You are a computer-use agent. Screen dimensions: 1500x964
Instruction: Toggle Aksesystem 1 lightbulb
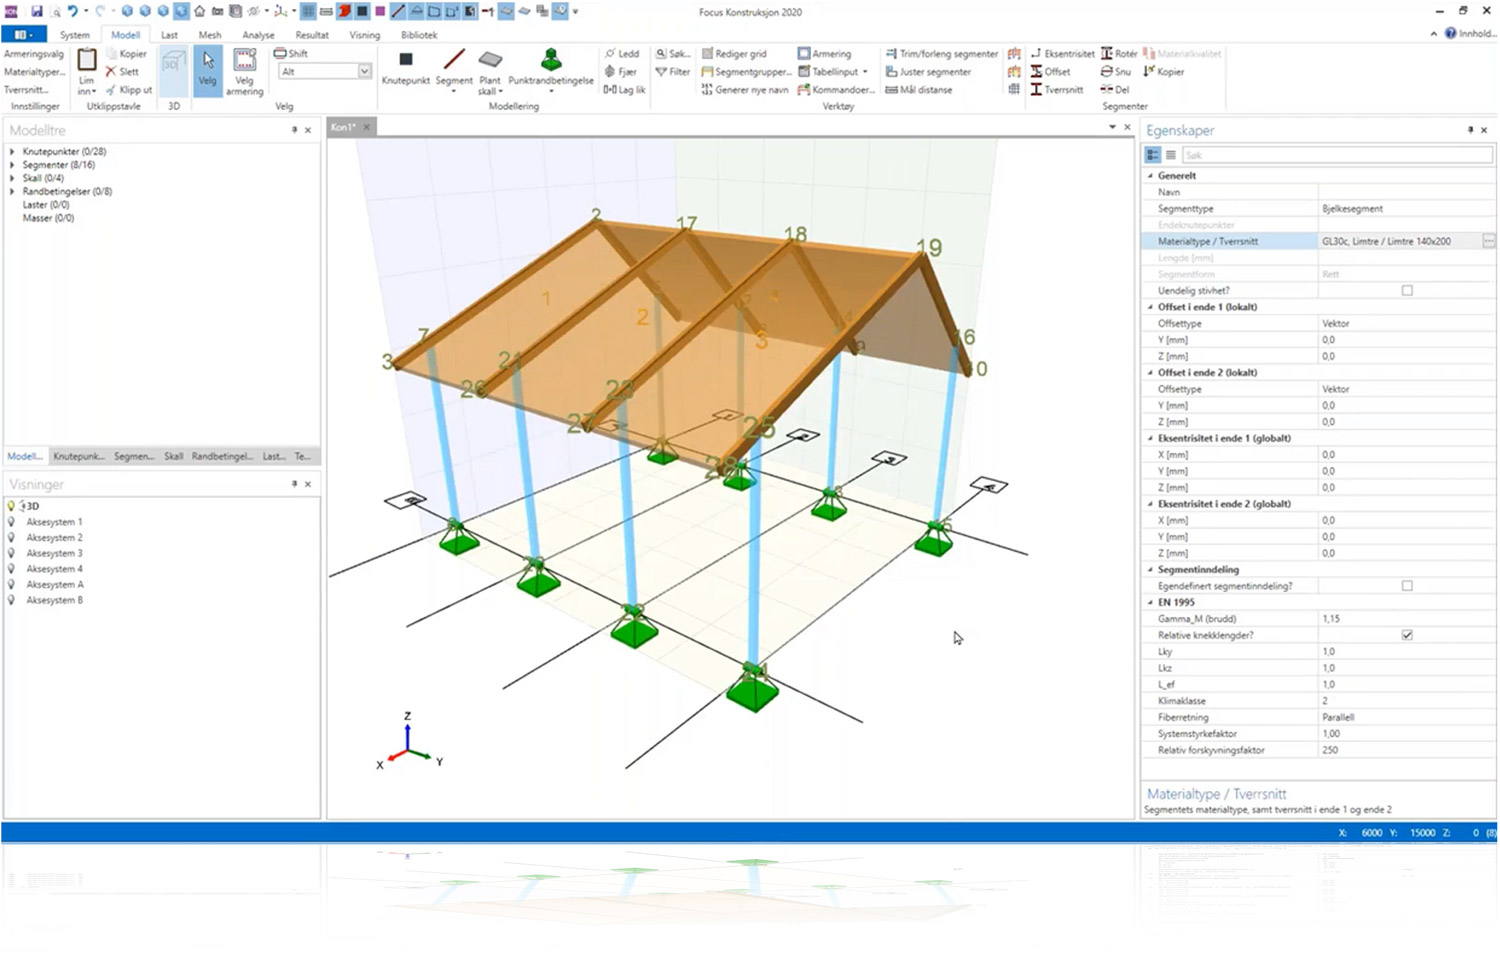[x=11, y=522]
